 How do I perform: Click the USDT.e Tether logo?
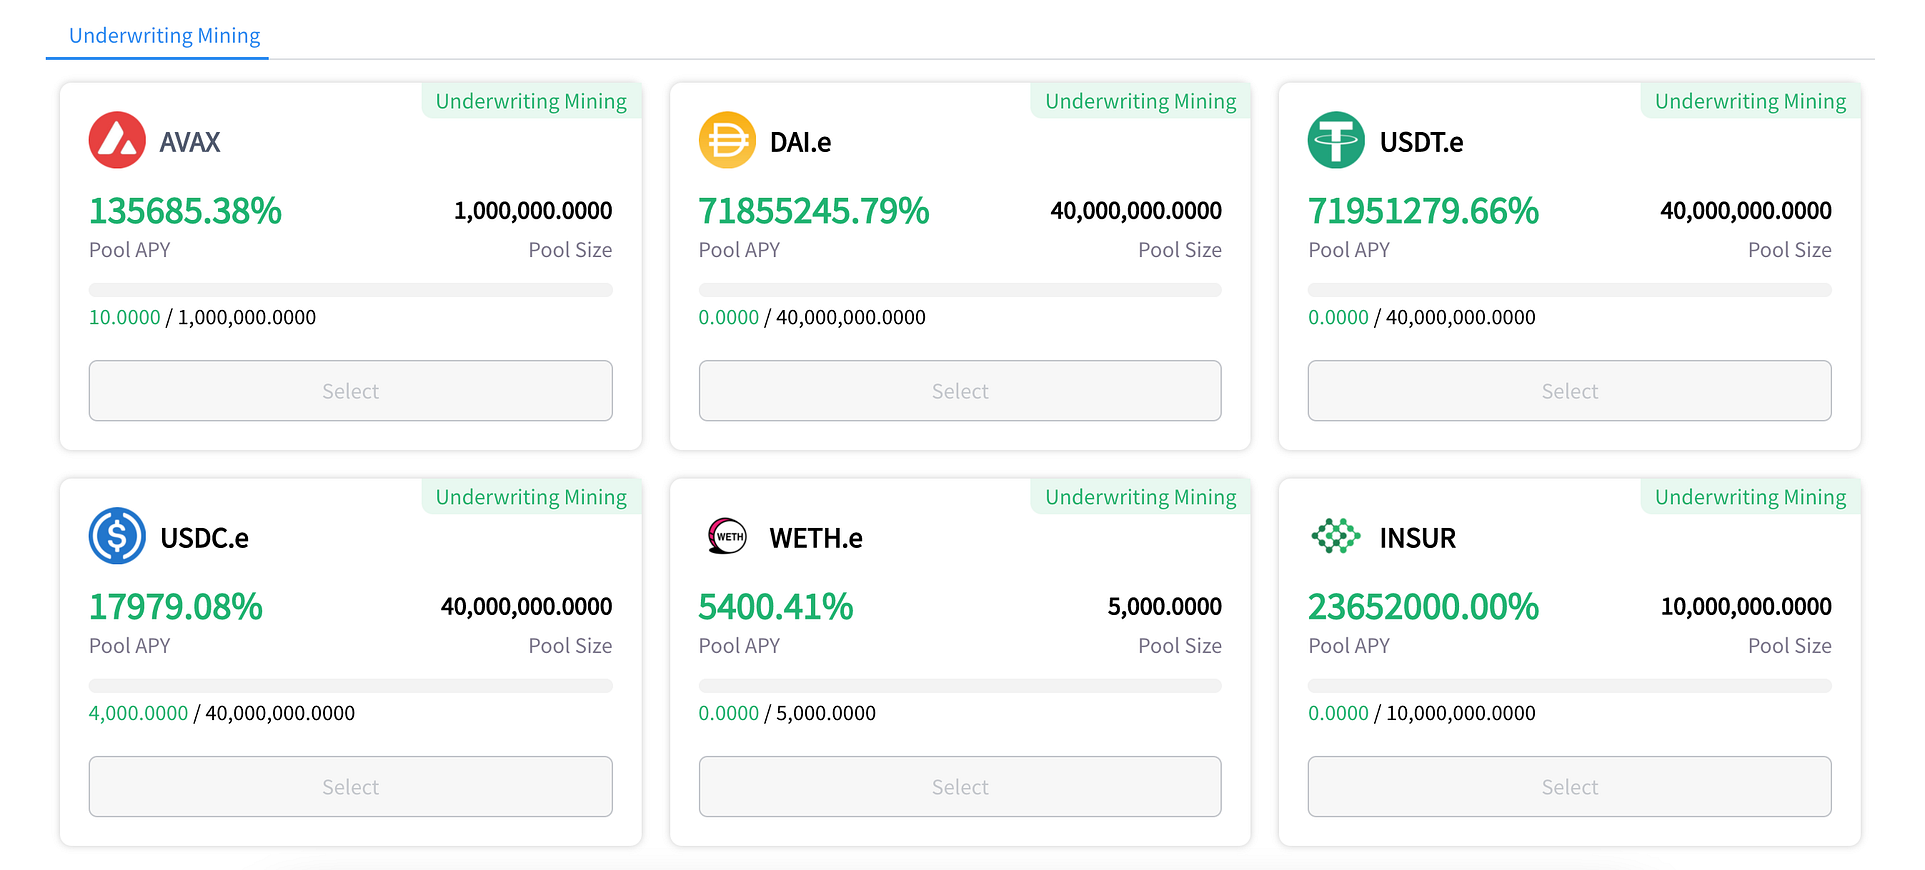1336,140
